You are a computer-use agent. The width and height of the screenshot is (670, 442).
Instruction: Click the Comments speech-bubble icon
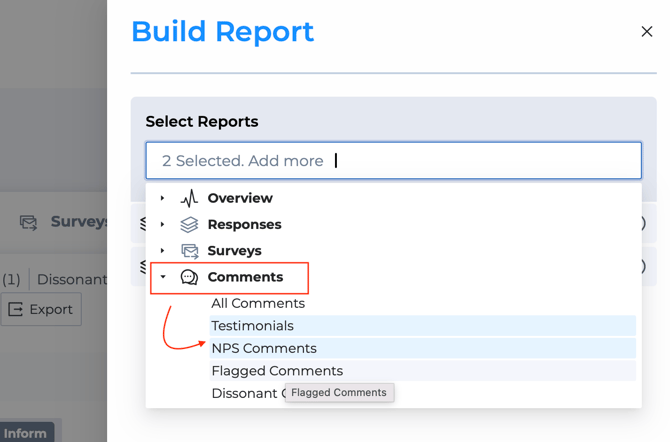[x=189, y=277]
